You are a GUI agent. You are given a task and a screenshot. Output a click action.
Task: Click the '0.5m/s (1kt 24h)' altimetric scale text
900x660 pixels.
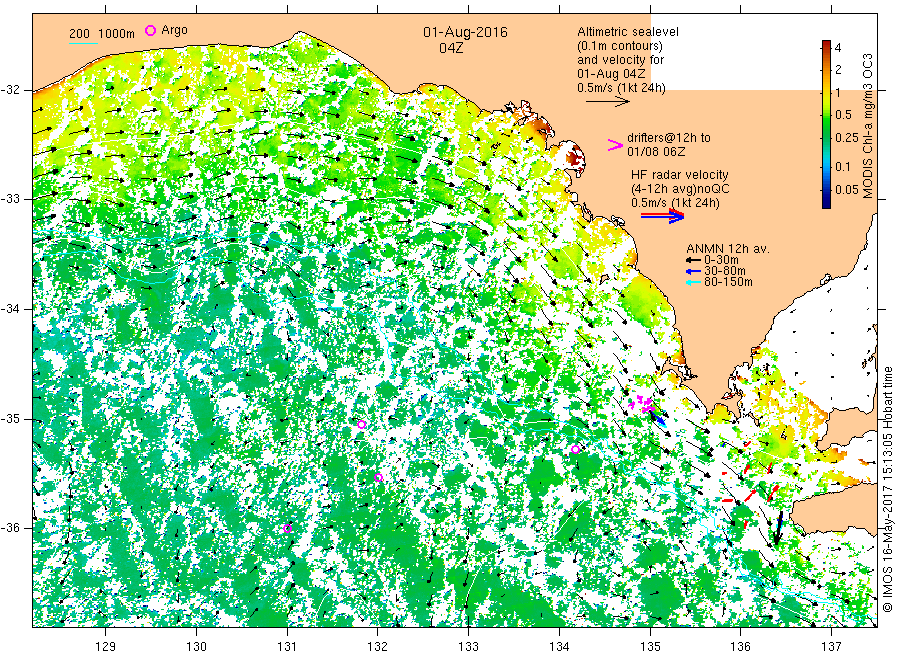[x=622, y=88]
